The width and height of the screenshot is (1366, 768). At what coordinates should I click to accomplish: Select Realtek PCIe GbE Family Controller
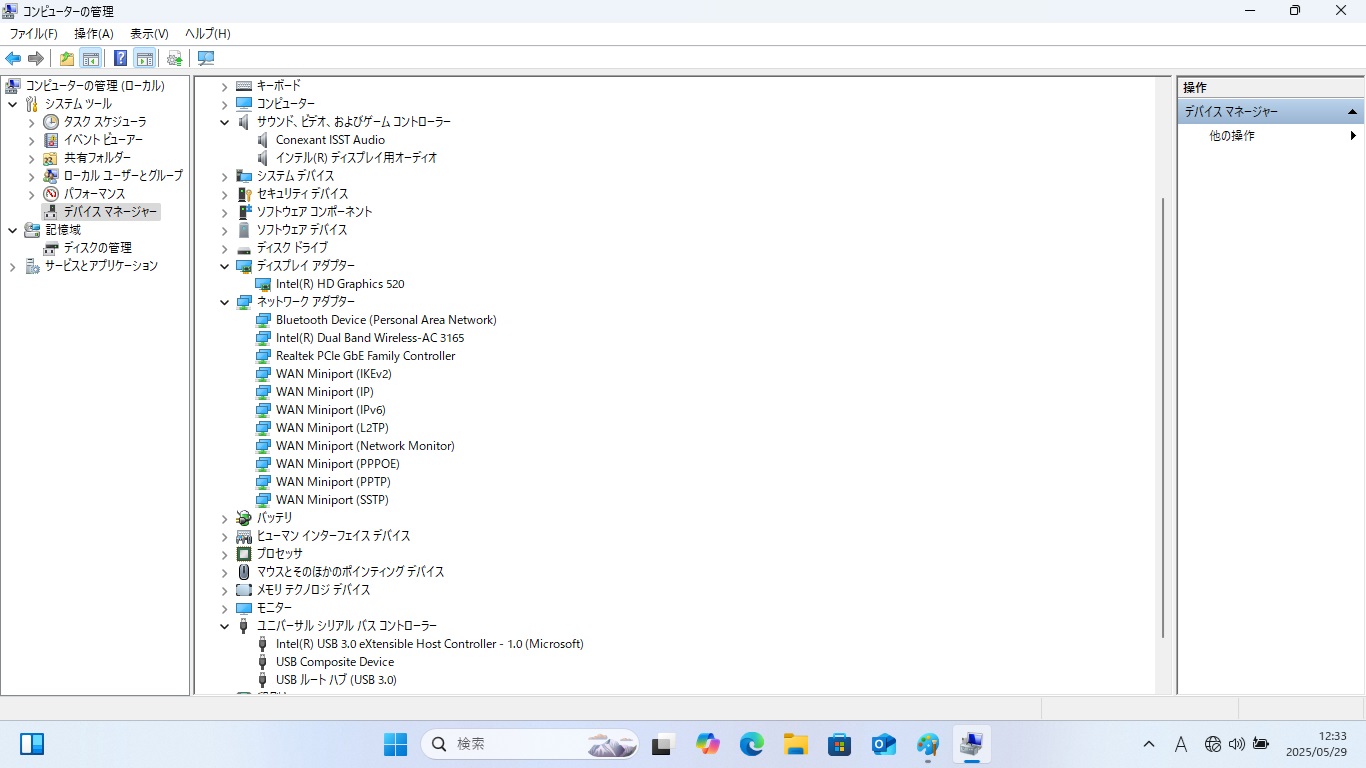coord(365,356)
